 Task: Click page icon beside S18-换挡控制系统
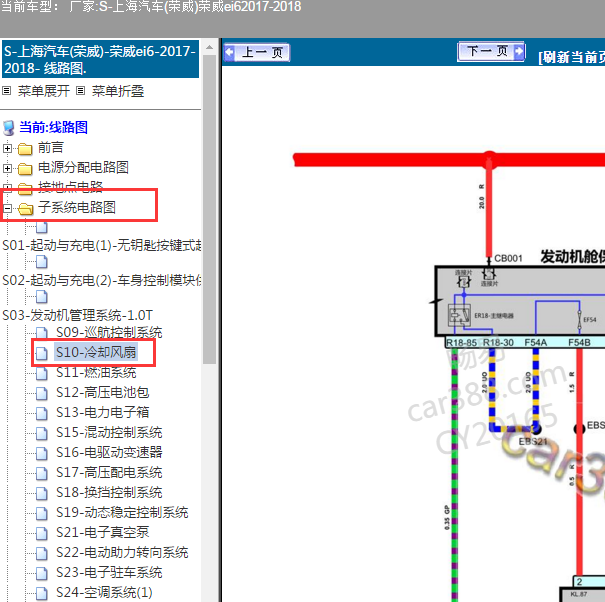tap(42, 493)
